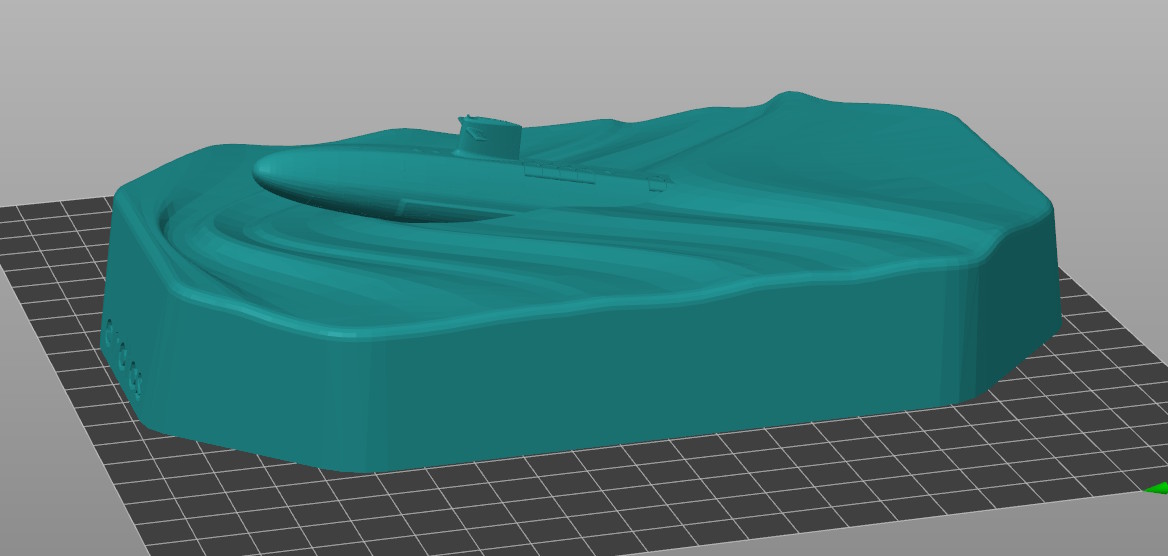Click the tallest wave peak behind the submarine
Viewport: 1168px width, 556px height.
tap(790, 98)
